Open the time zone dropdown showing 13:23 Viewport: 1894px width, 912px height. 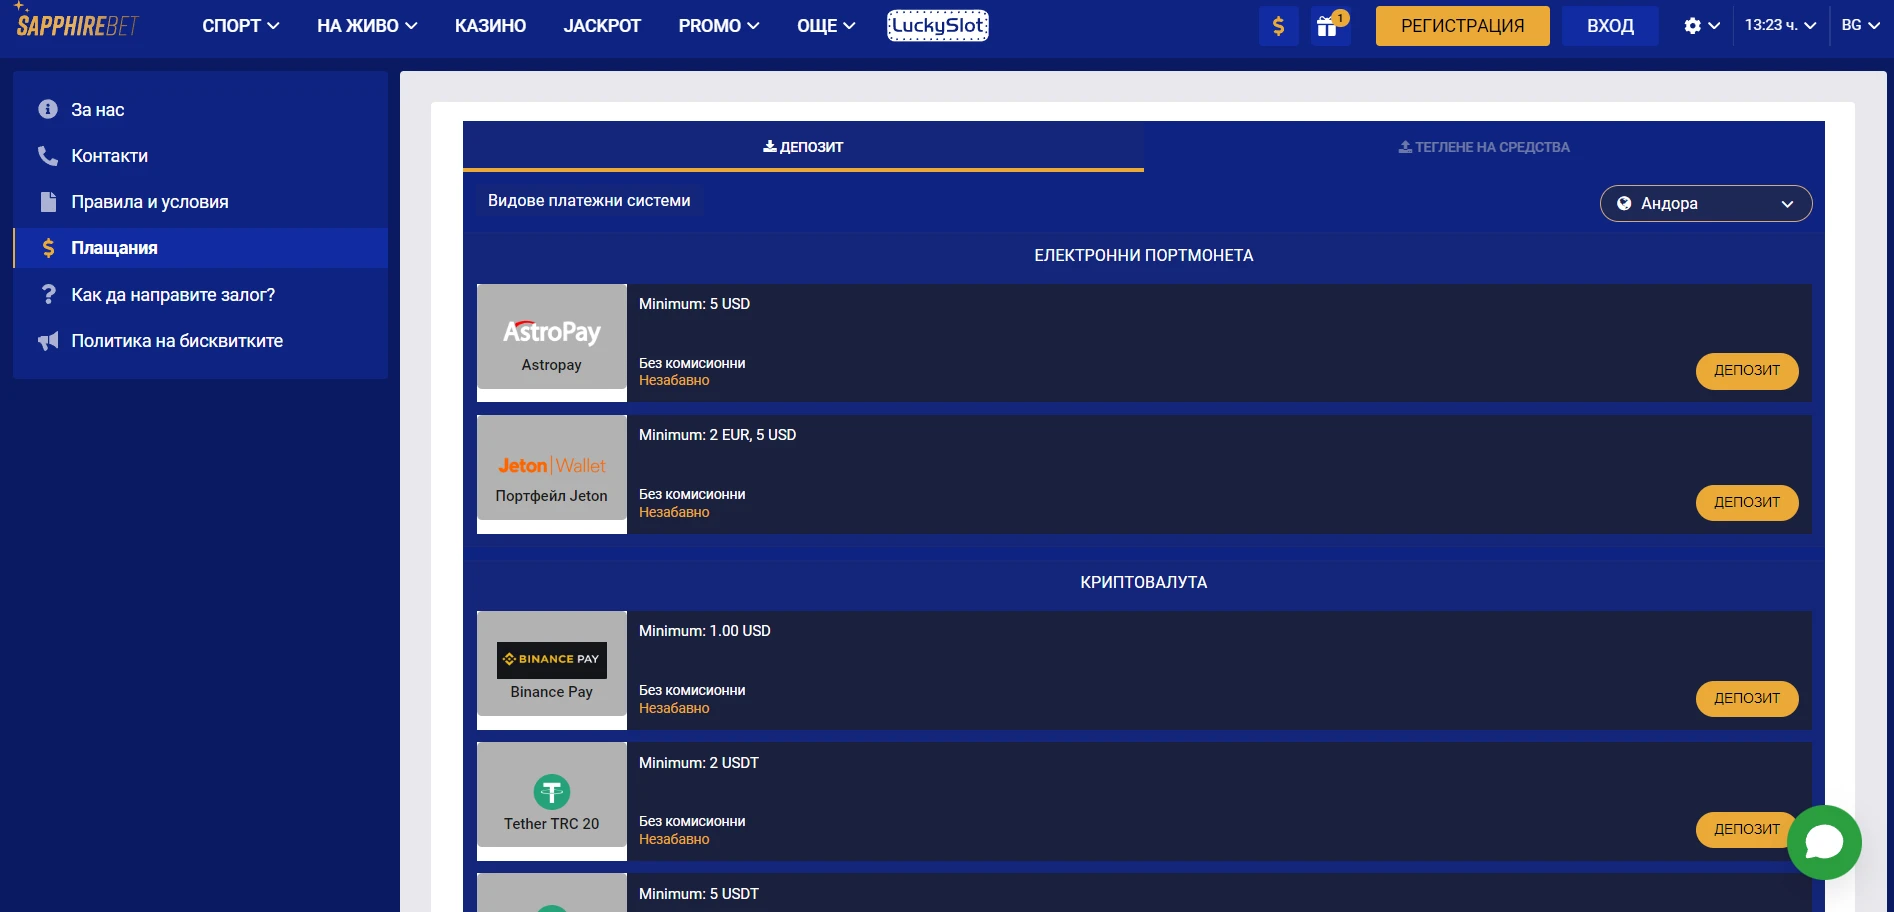pyautogui.click(x=1780, y=25)
